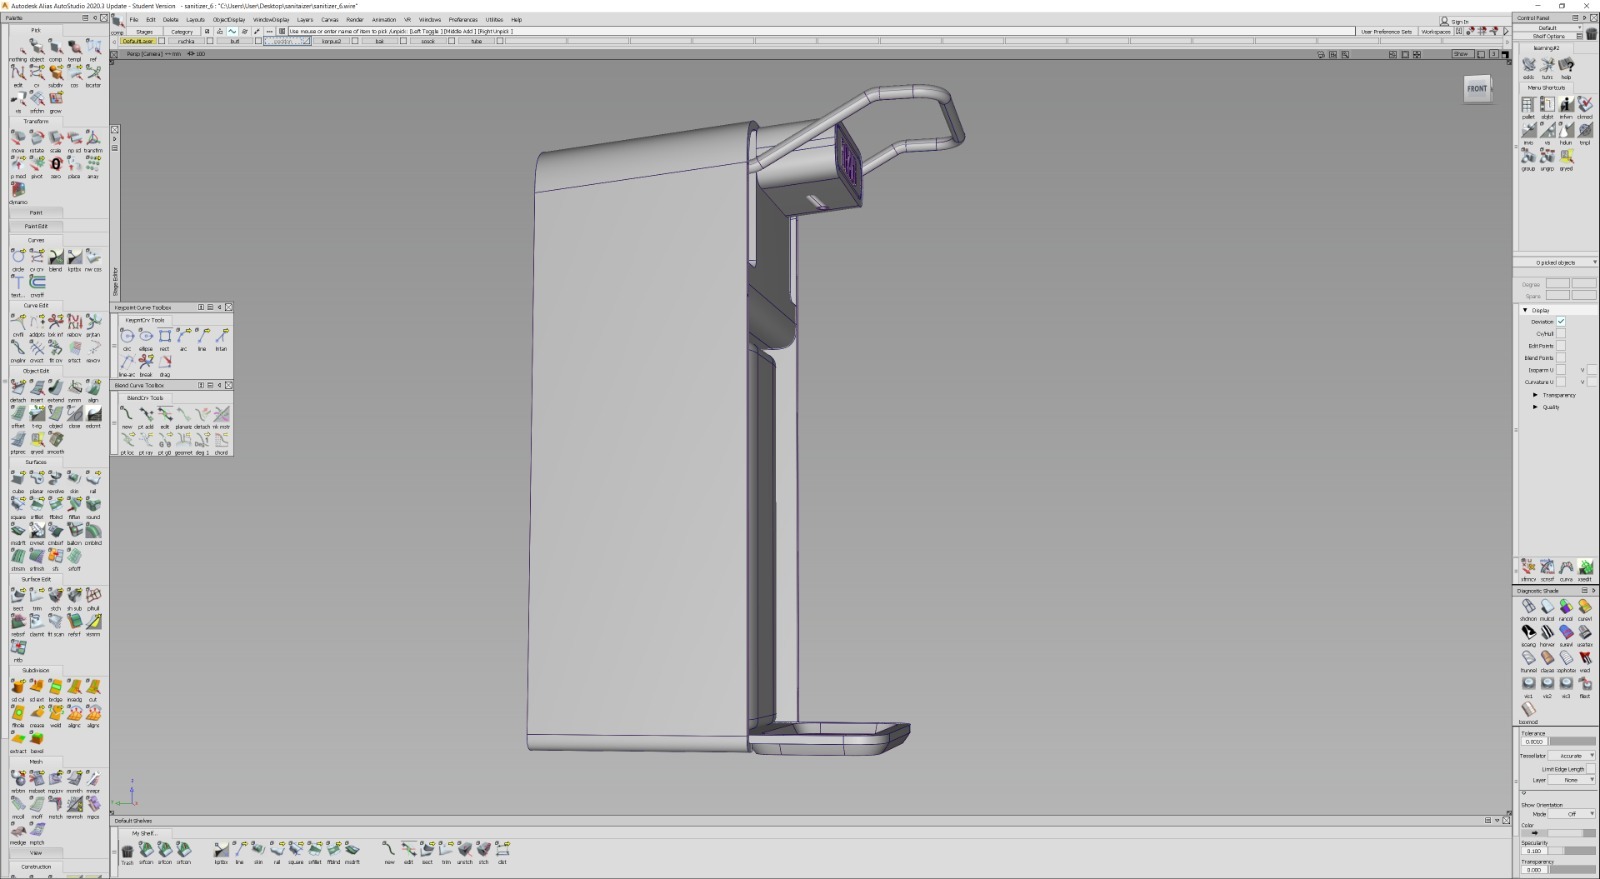The height and width of the screenshot is (879, 1600).
Task: Pick the Rotate tool in Transform
Action: pyautogui.click(x=37, y=138)
